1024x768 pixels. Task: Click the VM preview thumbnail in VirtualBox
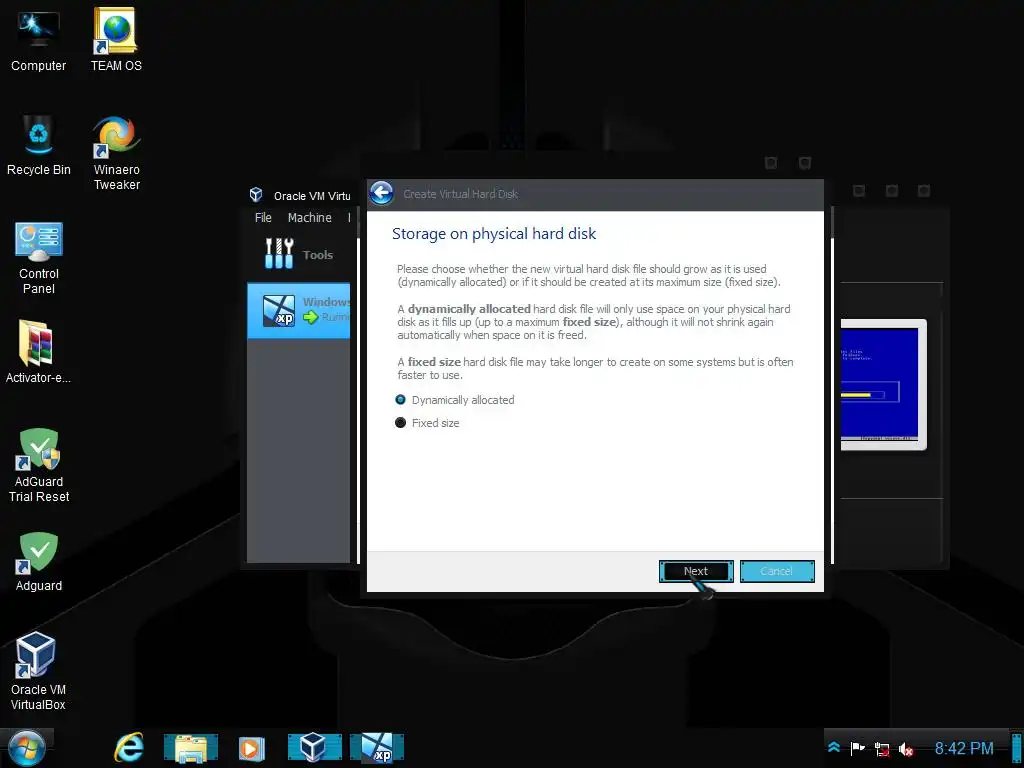pos(882,385)
